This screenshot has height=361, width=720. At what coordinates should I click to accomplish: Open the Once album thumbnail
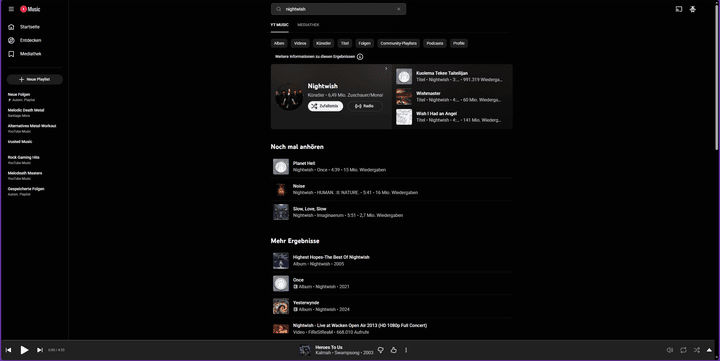tap(281, 283)
